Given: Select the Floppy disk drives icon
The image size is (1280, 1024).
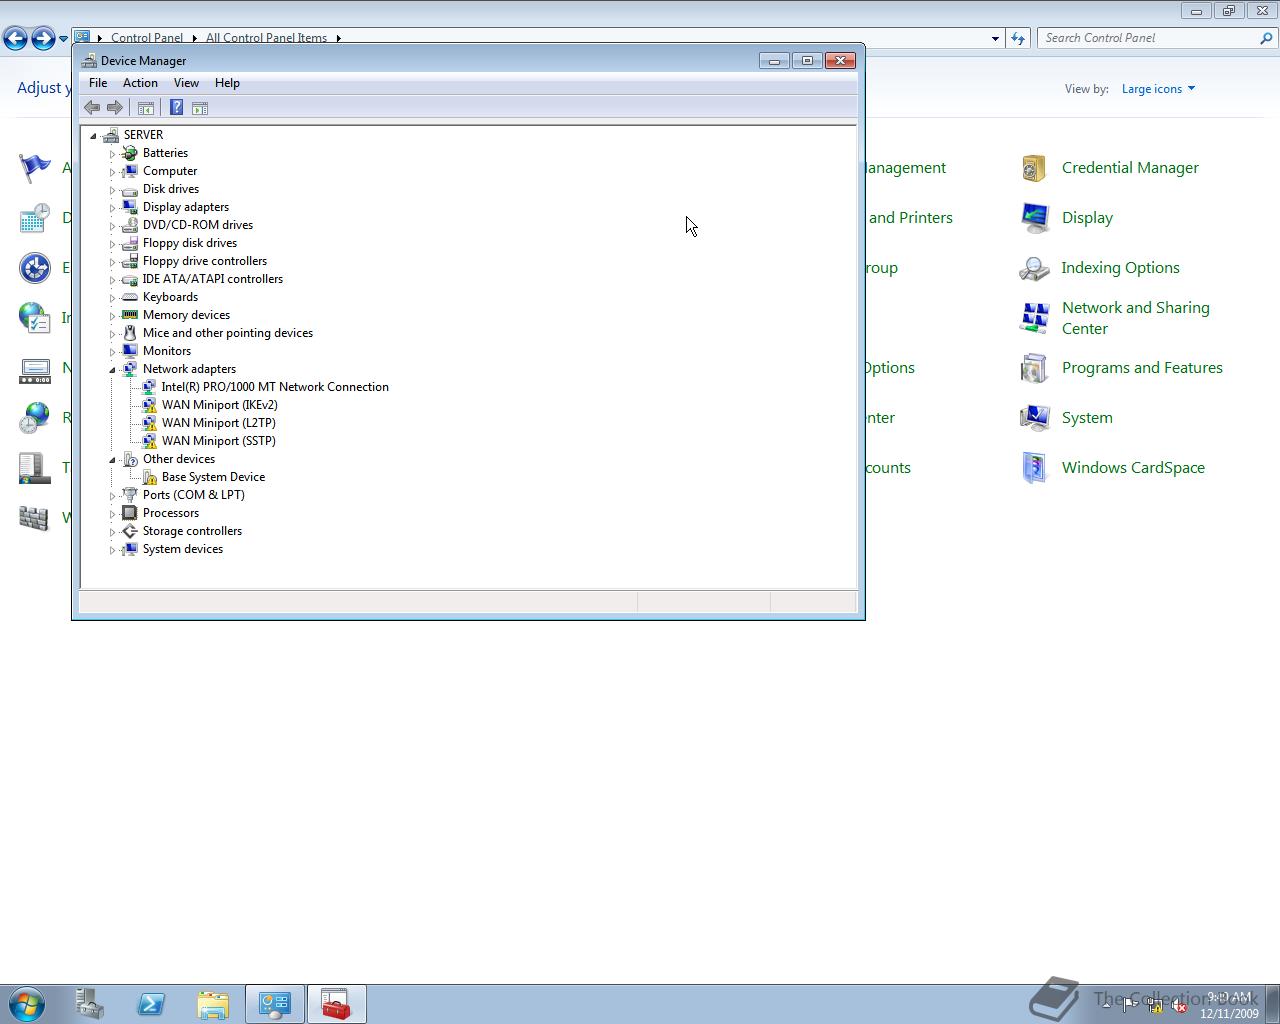Looking at the screenshot, I should tap(129, 243).
